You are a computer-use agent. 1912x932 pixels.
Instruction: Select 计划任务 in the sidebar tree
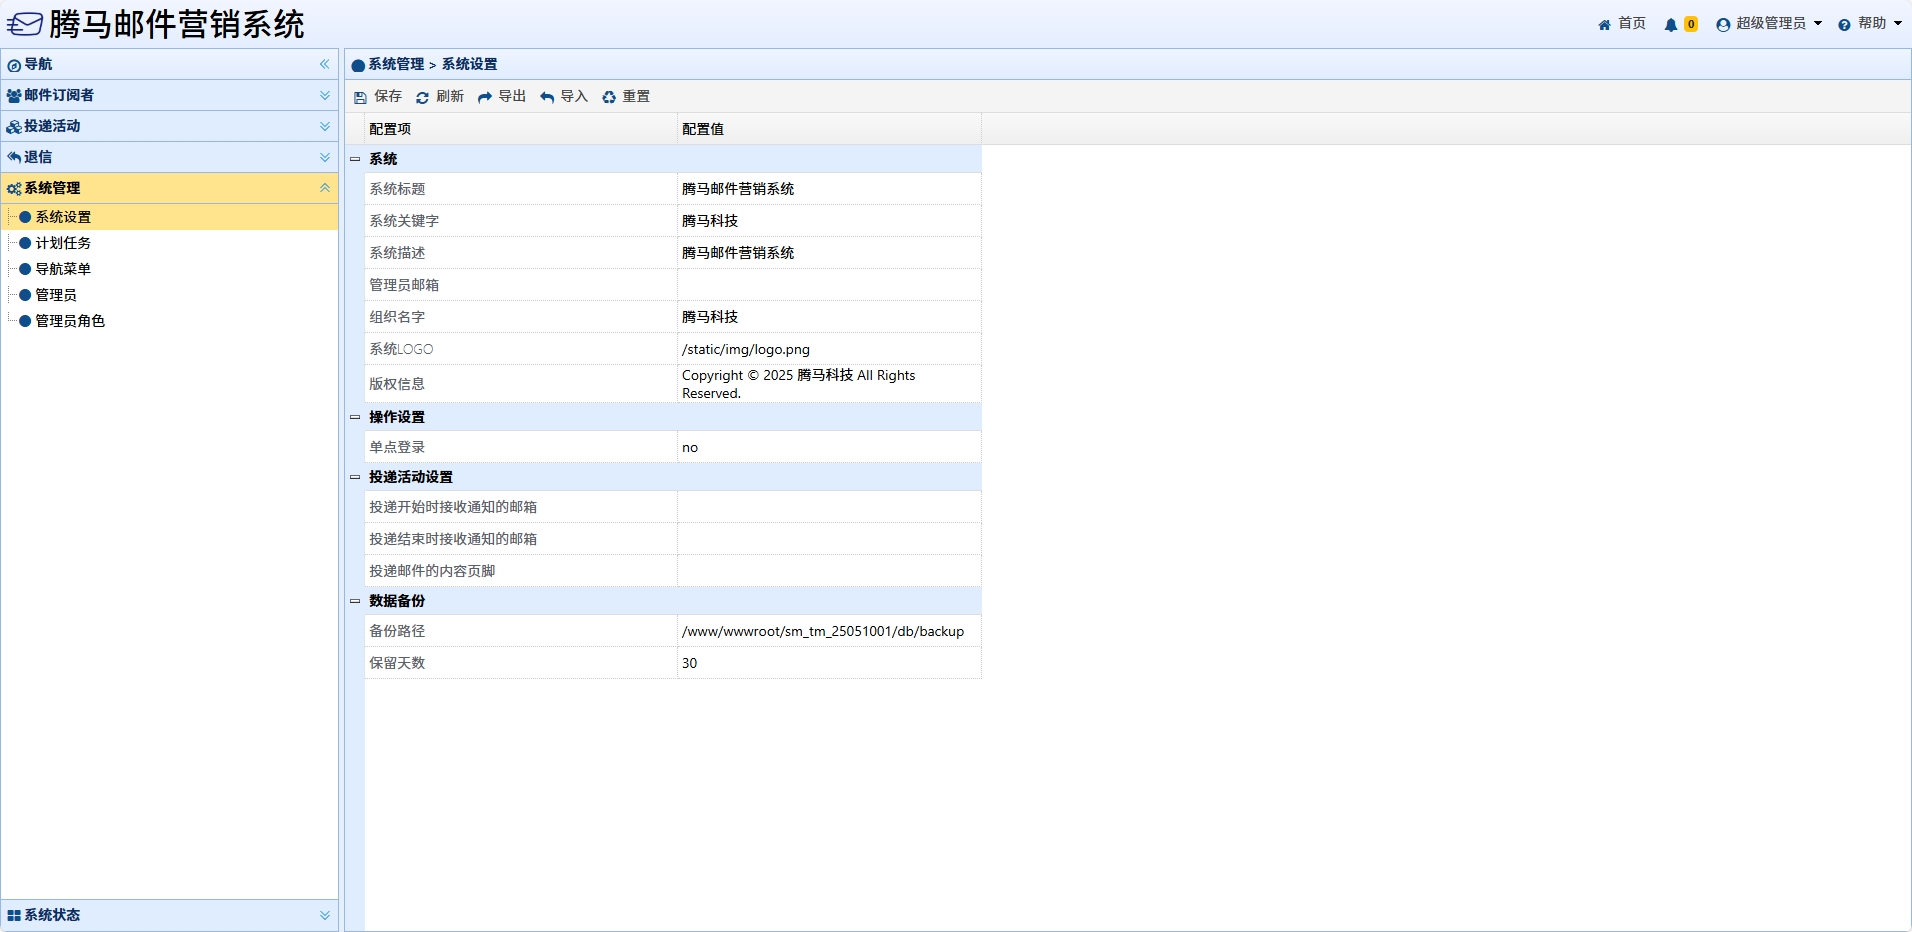pyautogui.click(x=63, y=243)
